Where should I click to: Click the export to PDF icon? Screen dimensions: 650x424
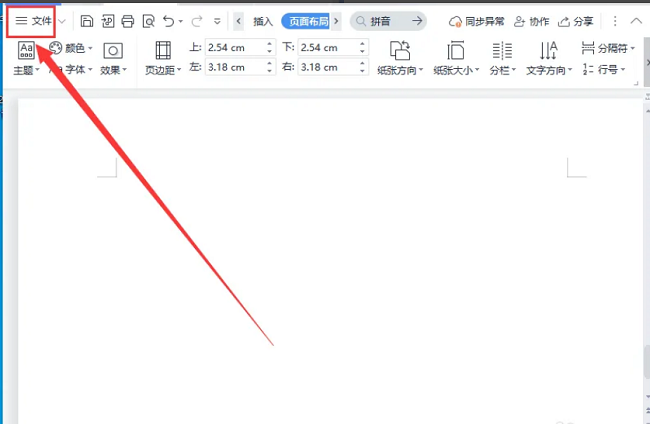point(108,21)
